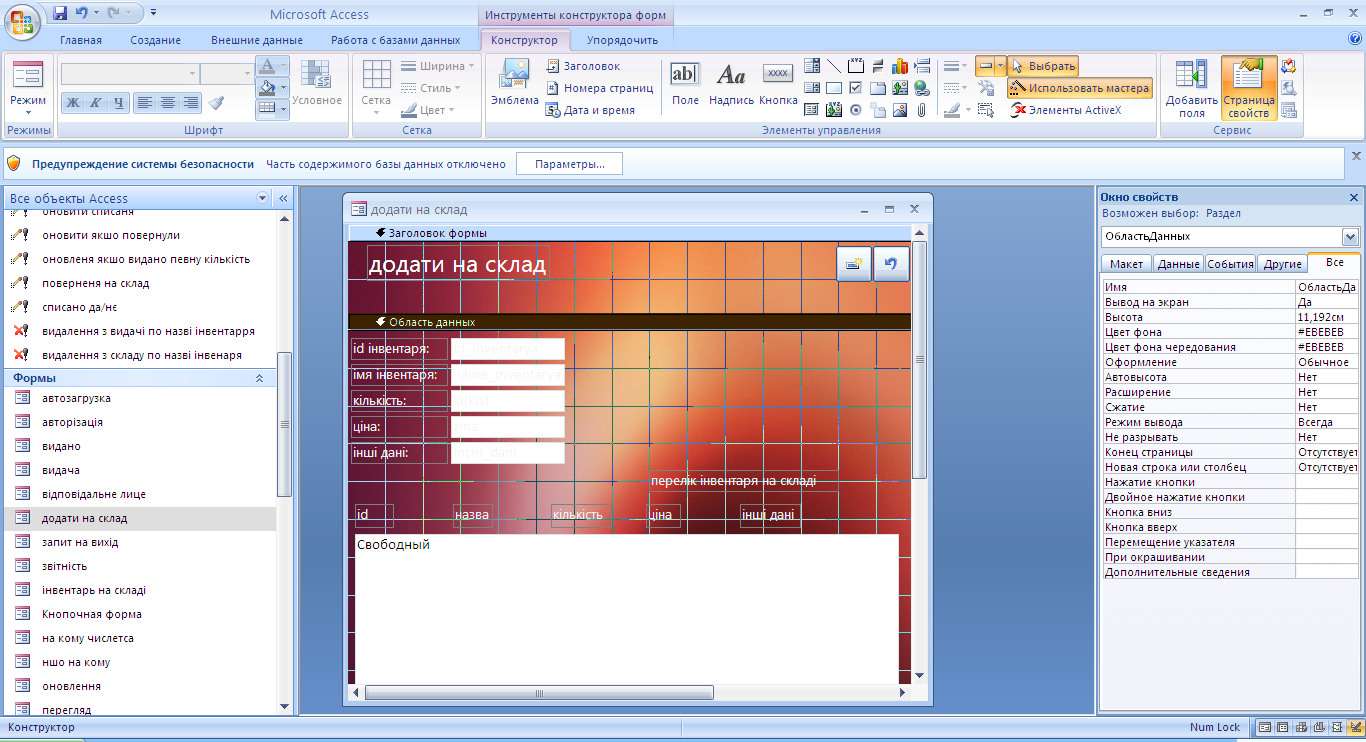Image resolution: width=1366 pixels, height=742 pixels.
Task: Pick the Line control in the controls gallery
Action: pyautogui.click(x=834, y=66)
